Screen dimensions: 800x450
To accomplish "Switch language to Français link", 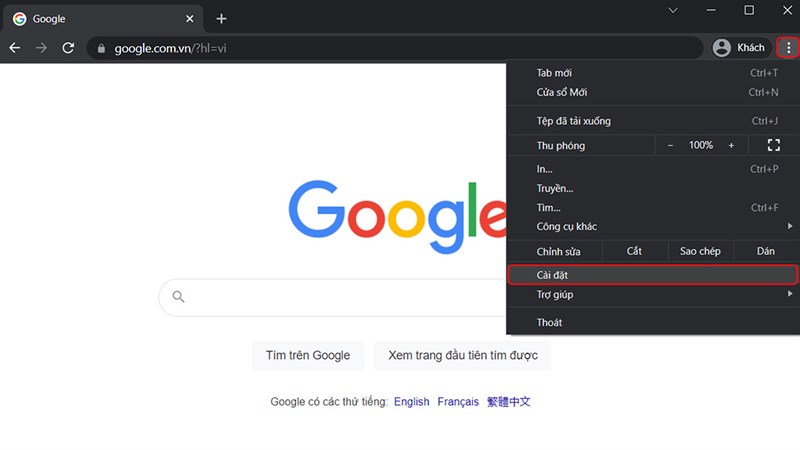I will [458, 402].
